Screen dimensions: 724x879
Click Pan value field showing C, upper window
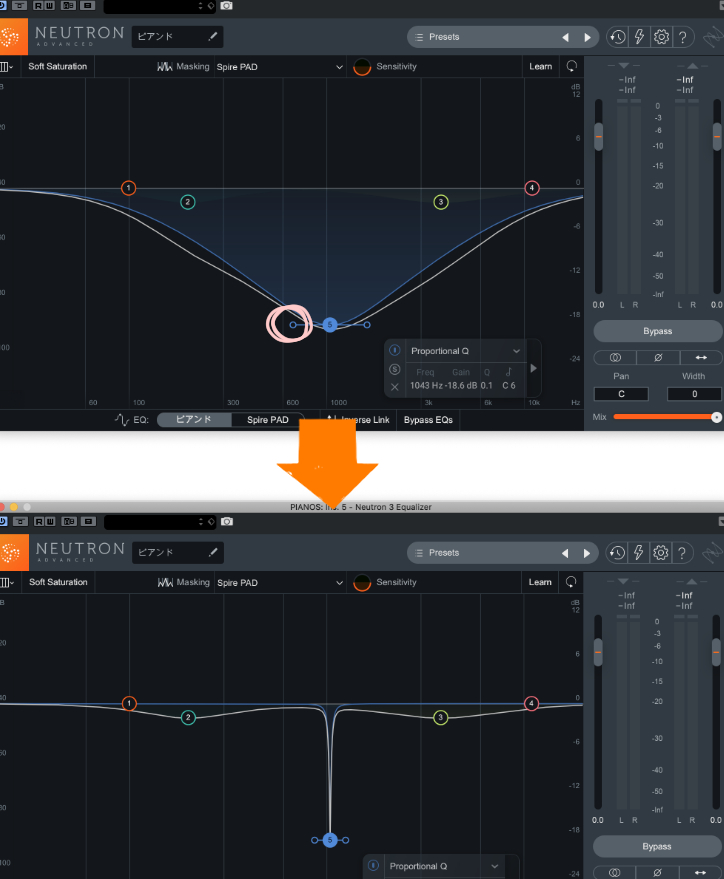[621, 394]
